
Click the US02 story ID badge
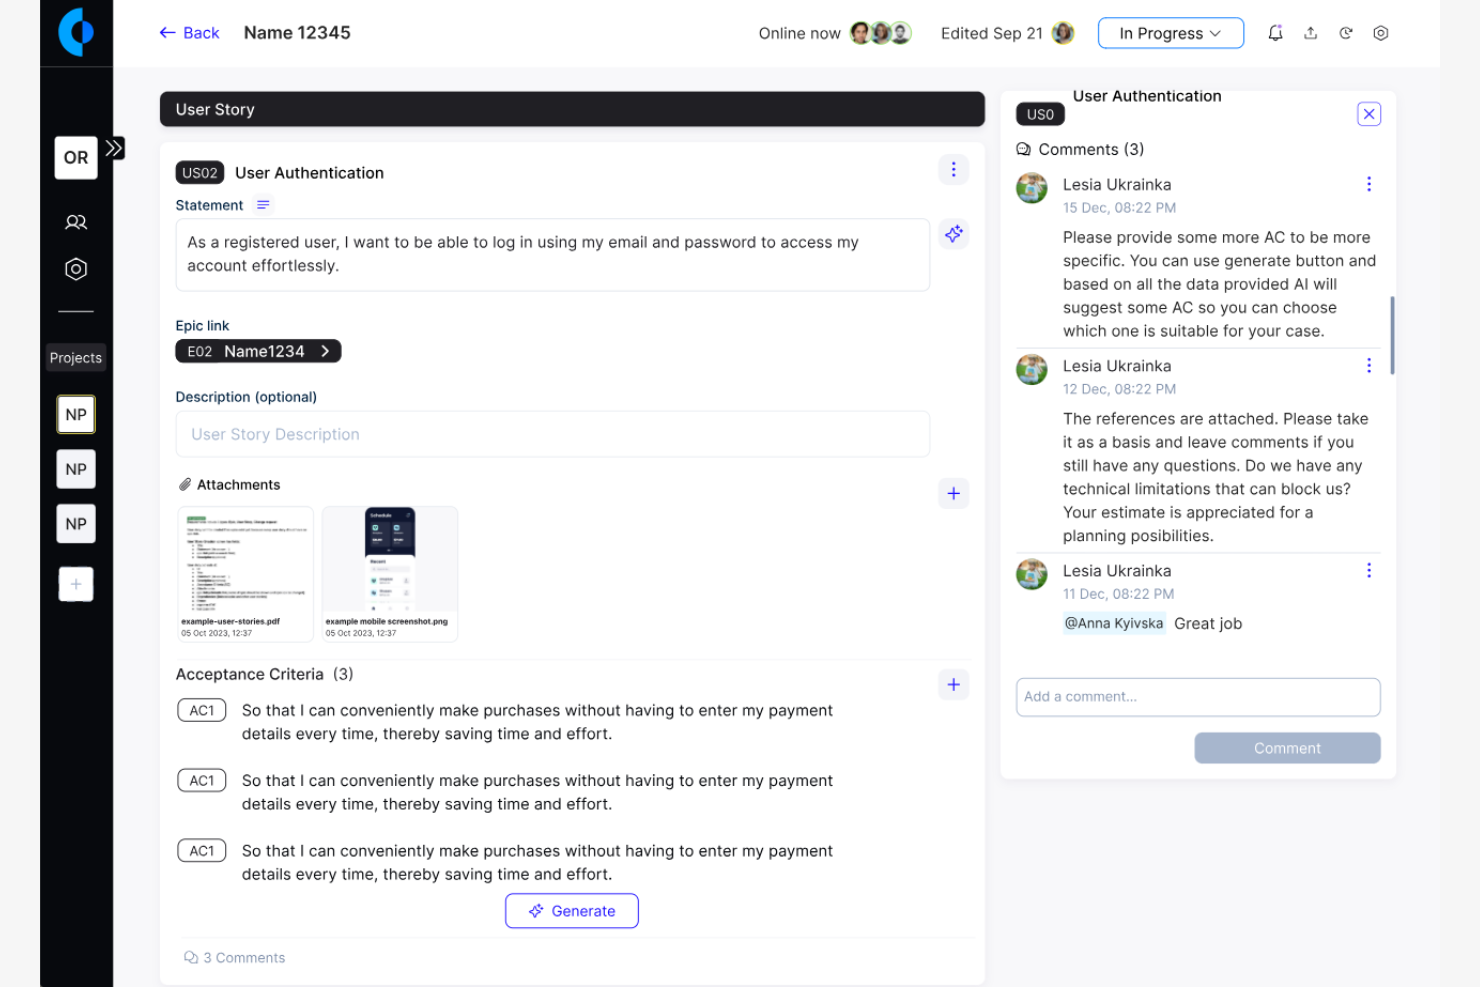200,173
